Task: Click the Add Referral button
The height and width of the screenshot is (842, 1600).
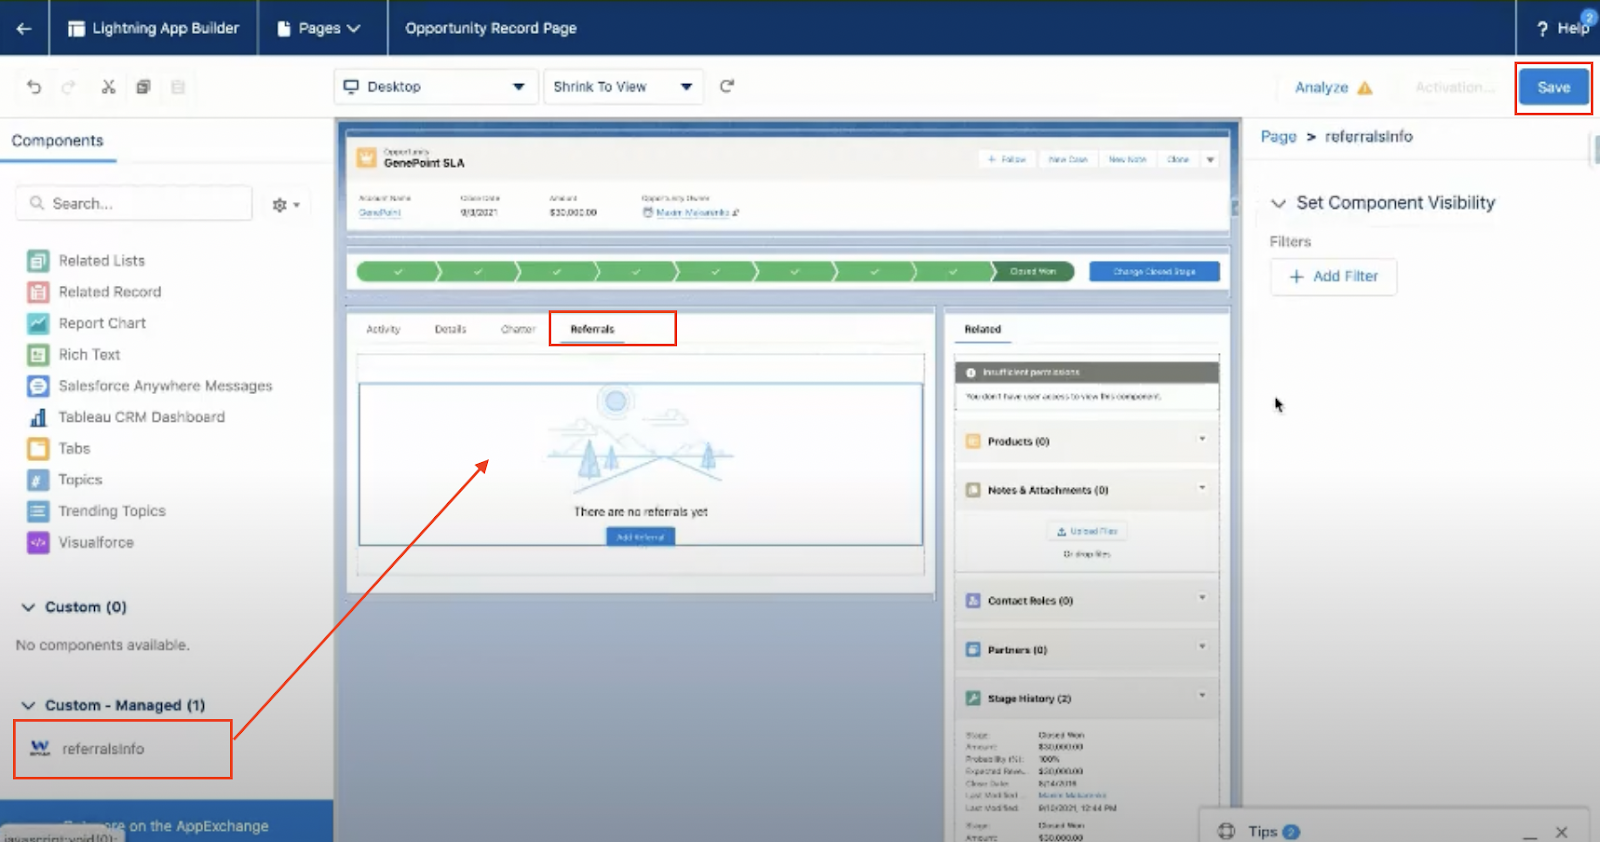Action: [641, 537]
